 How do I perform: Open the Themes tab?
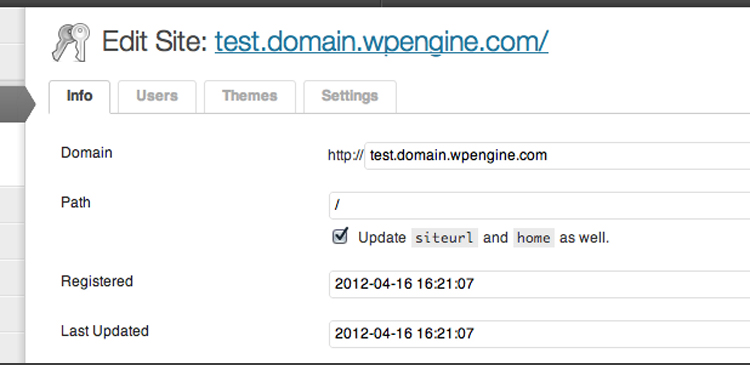tap(250, 96)
